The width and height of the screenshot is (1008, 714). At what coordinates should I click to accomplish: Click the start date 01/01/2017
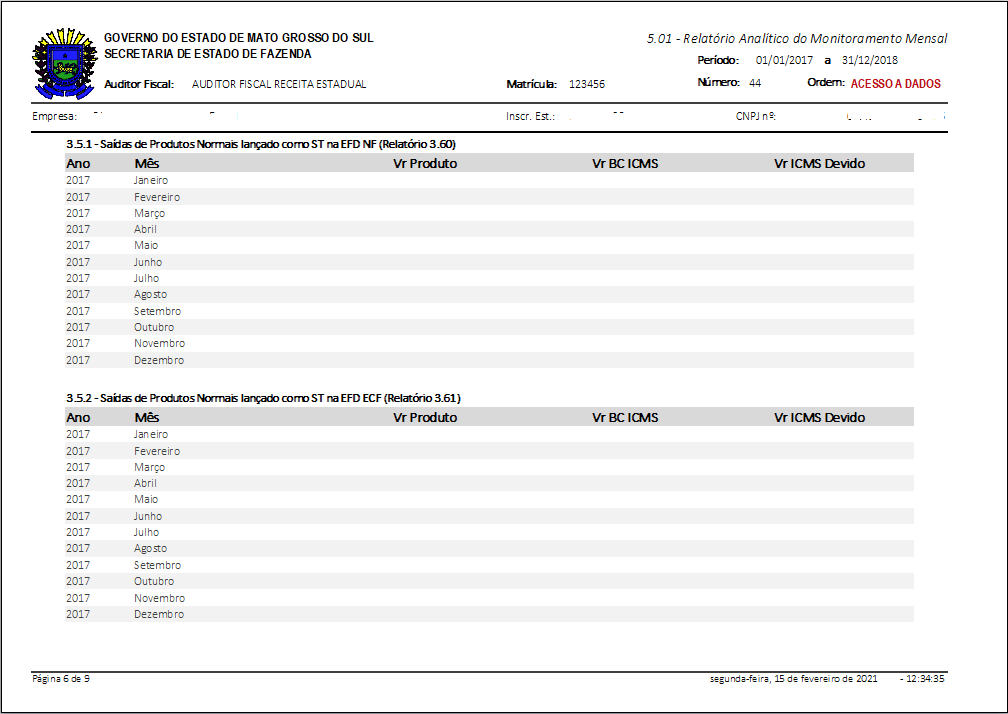pyautogui.click(x=786, y=61)
